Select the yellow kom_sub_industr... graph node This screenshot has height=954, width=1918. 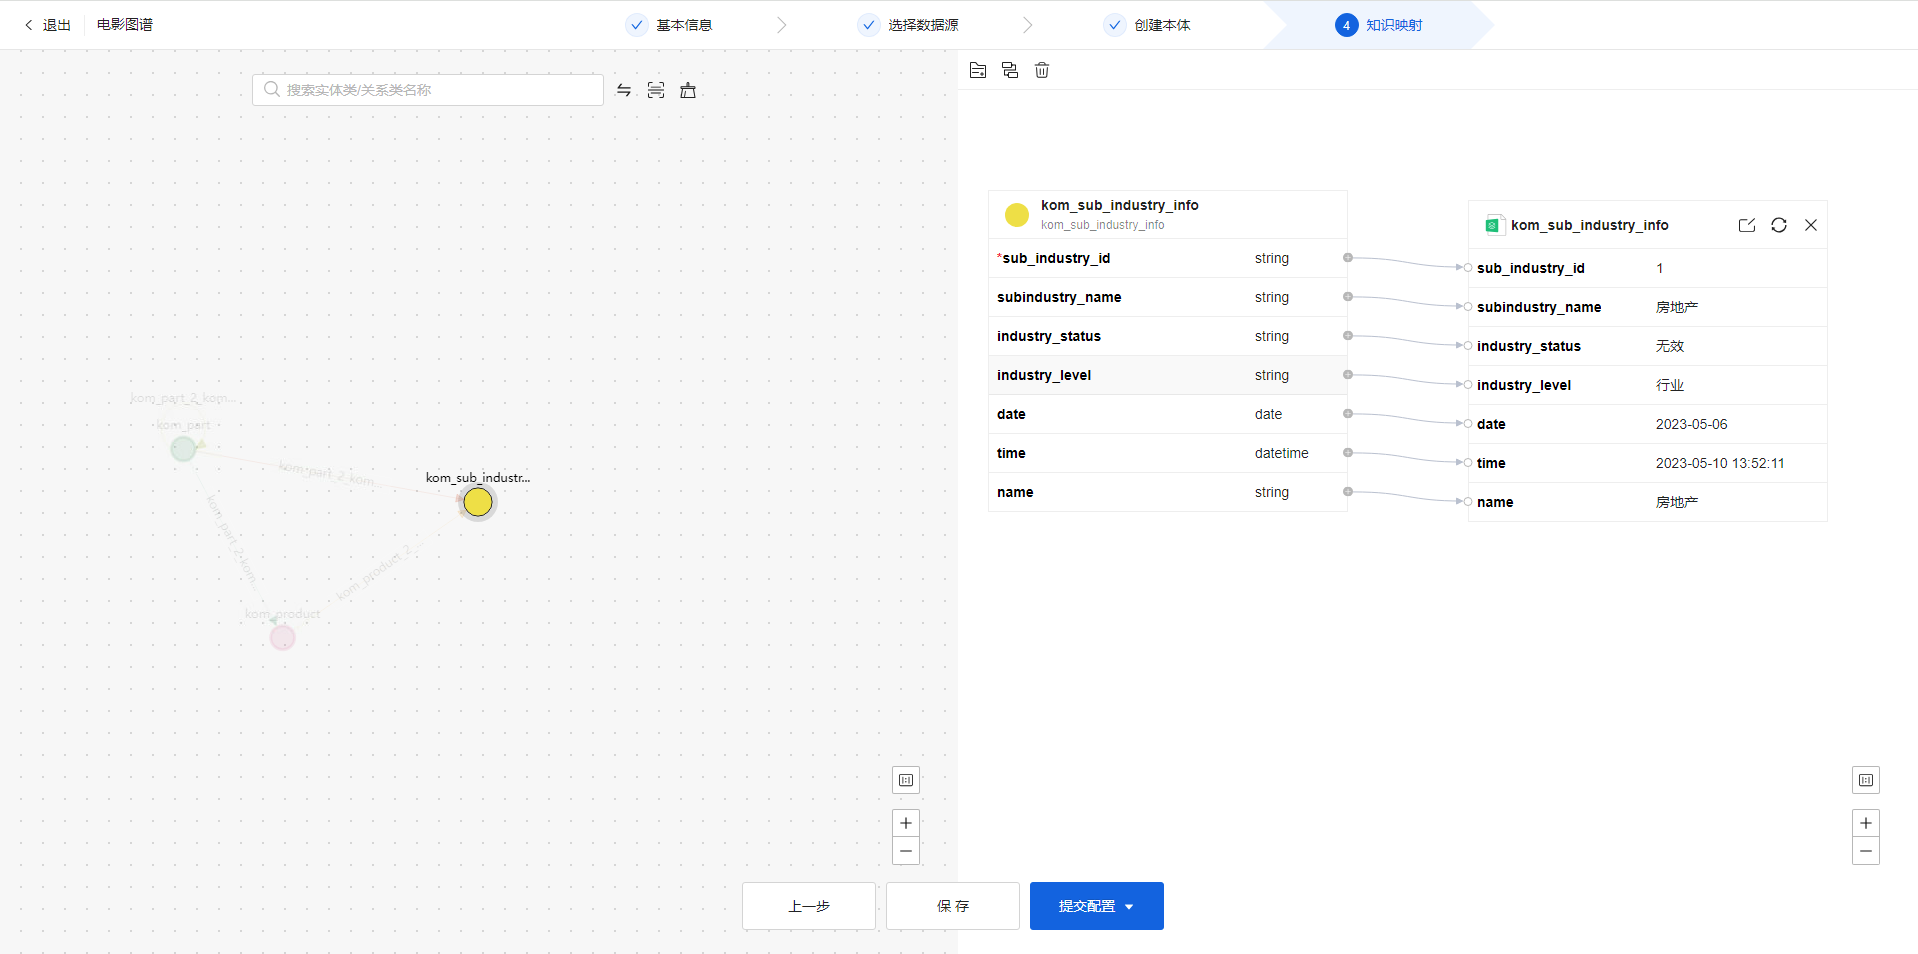pyautogui.click(x=478, y=502)
